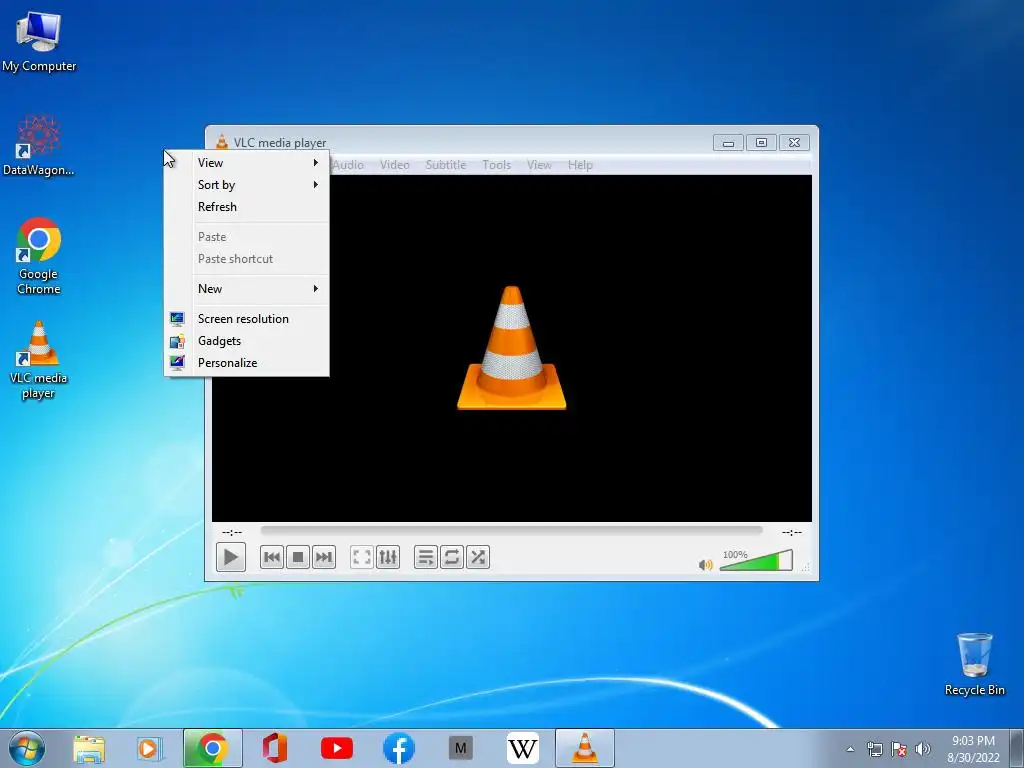Toggle VLC fullscreen mode
This screenshot has width=1024, height=768.
pos(362,557)
